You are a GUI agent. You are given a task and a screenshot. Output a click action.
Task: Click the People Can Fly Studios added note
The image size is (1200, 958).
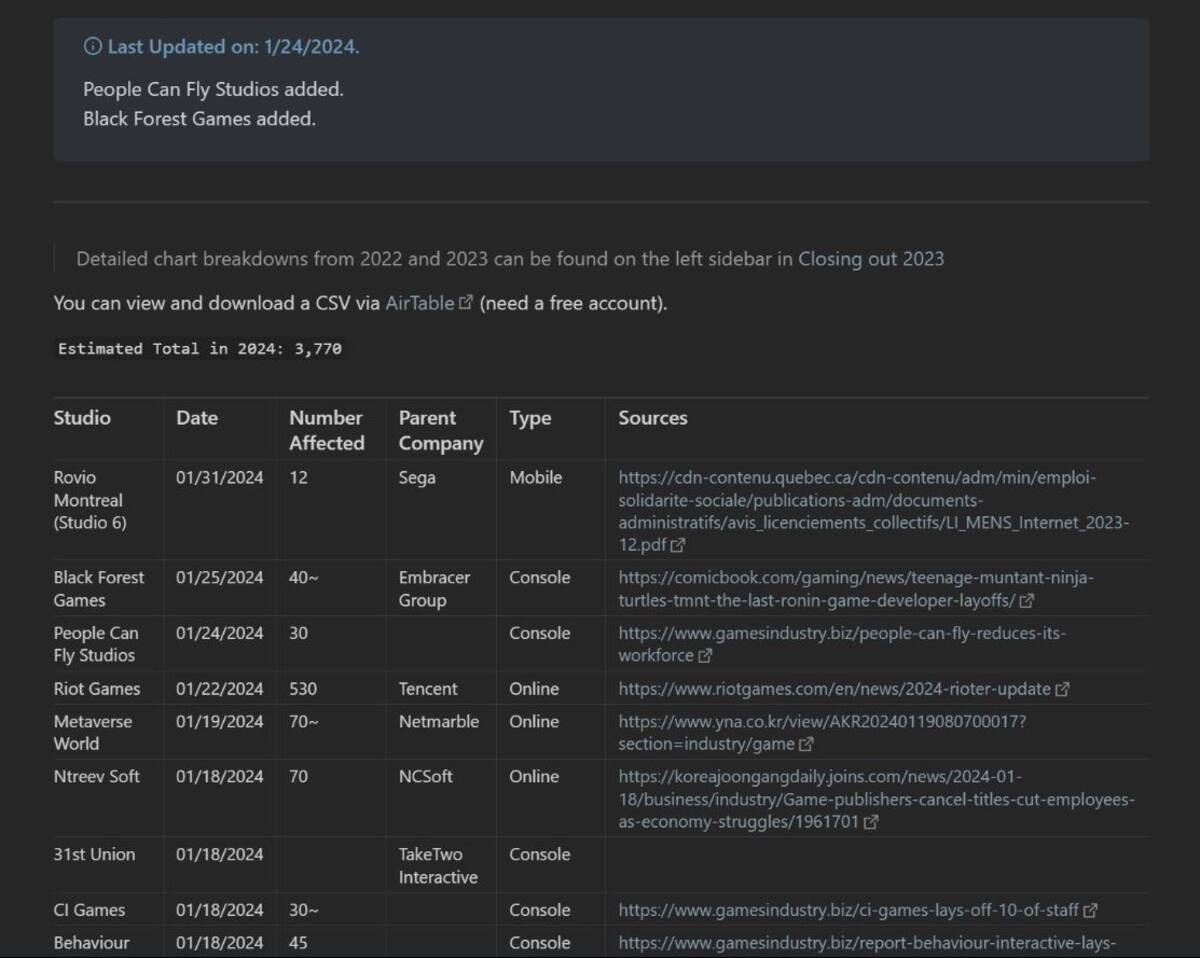[213, 89]
